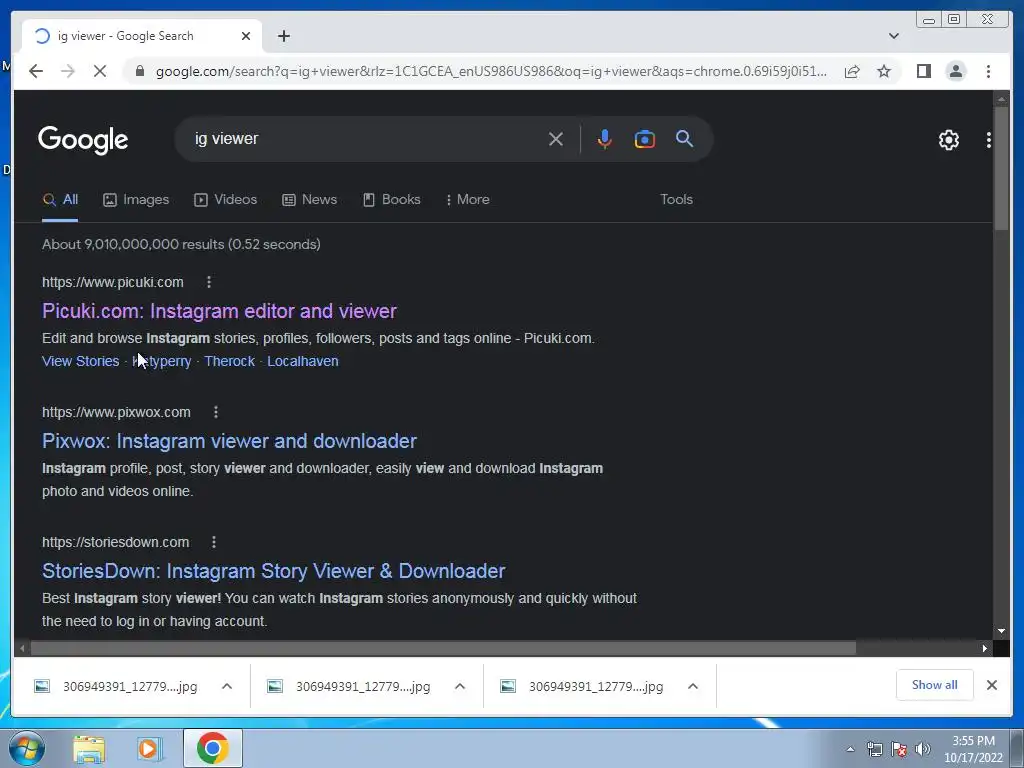This screenshot has width=1024, height=768.
Task: Show hidden system tray icons
Action: pos(850,749)
